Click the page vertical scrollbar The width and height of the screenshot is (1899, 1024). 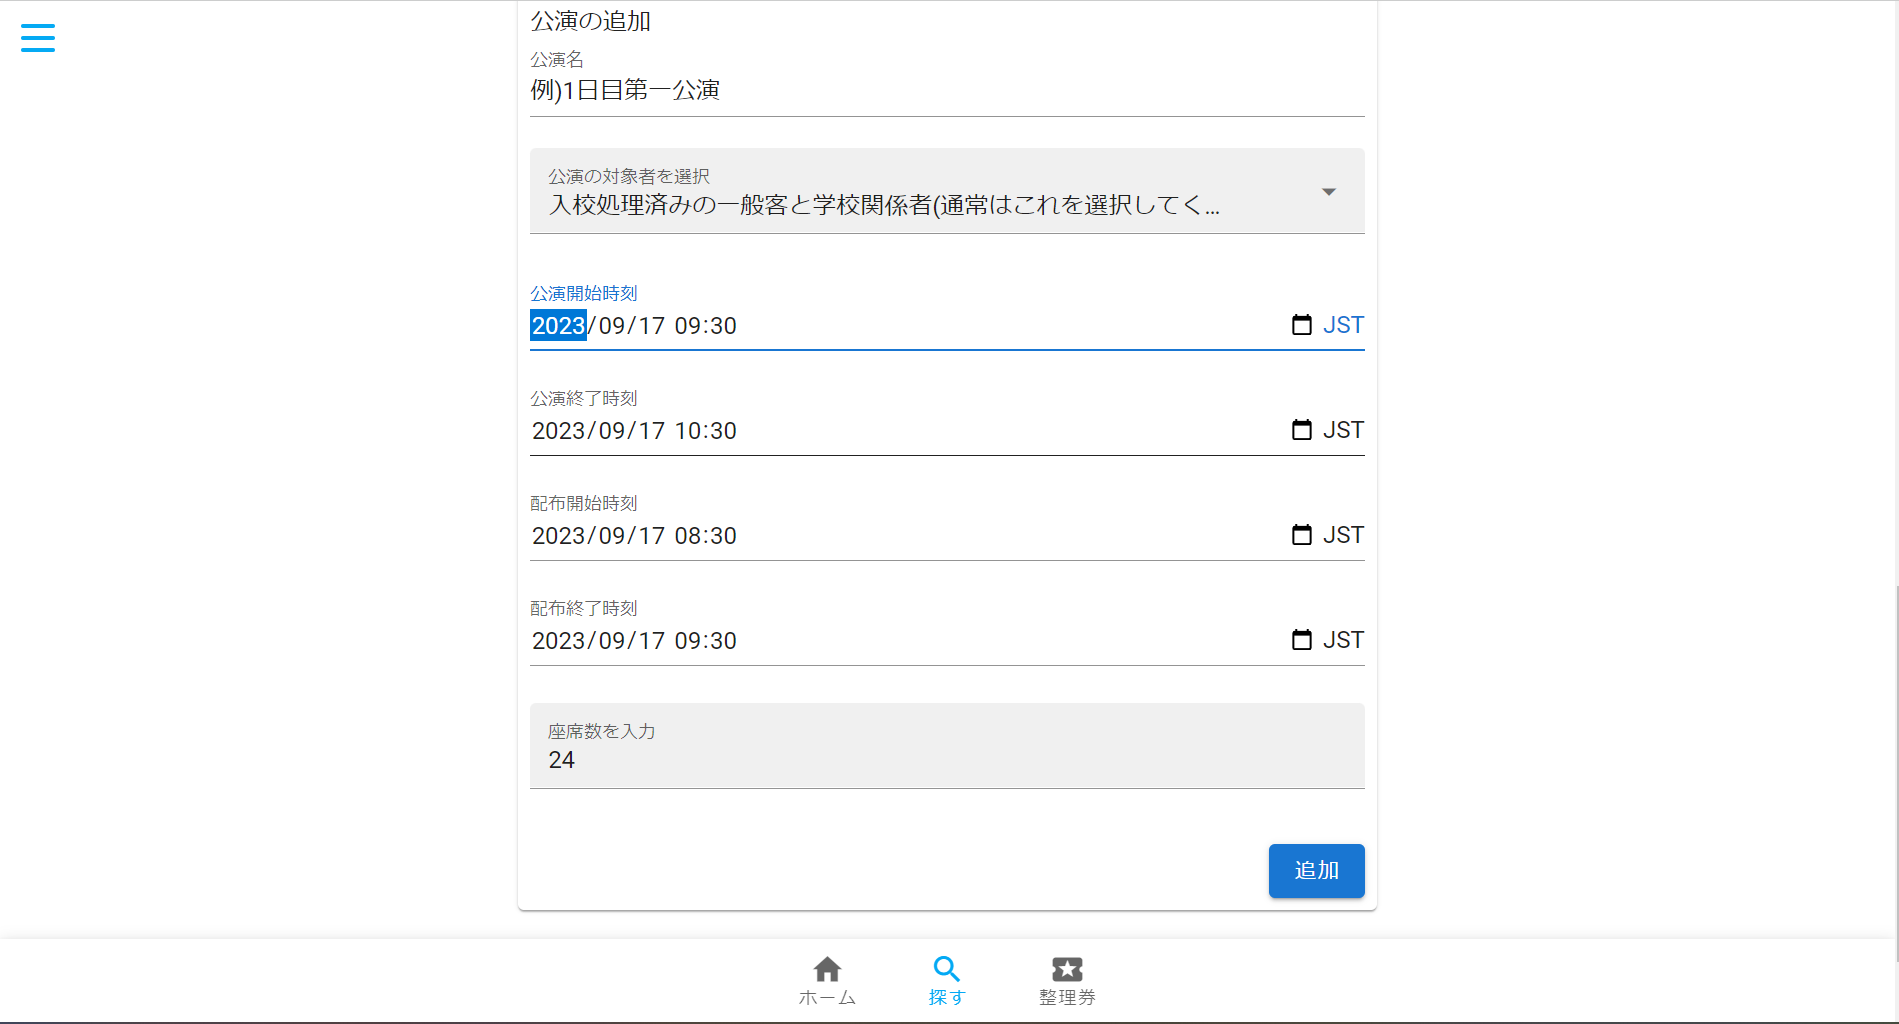click(1895, 774)
